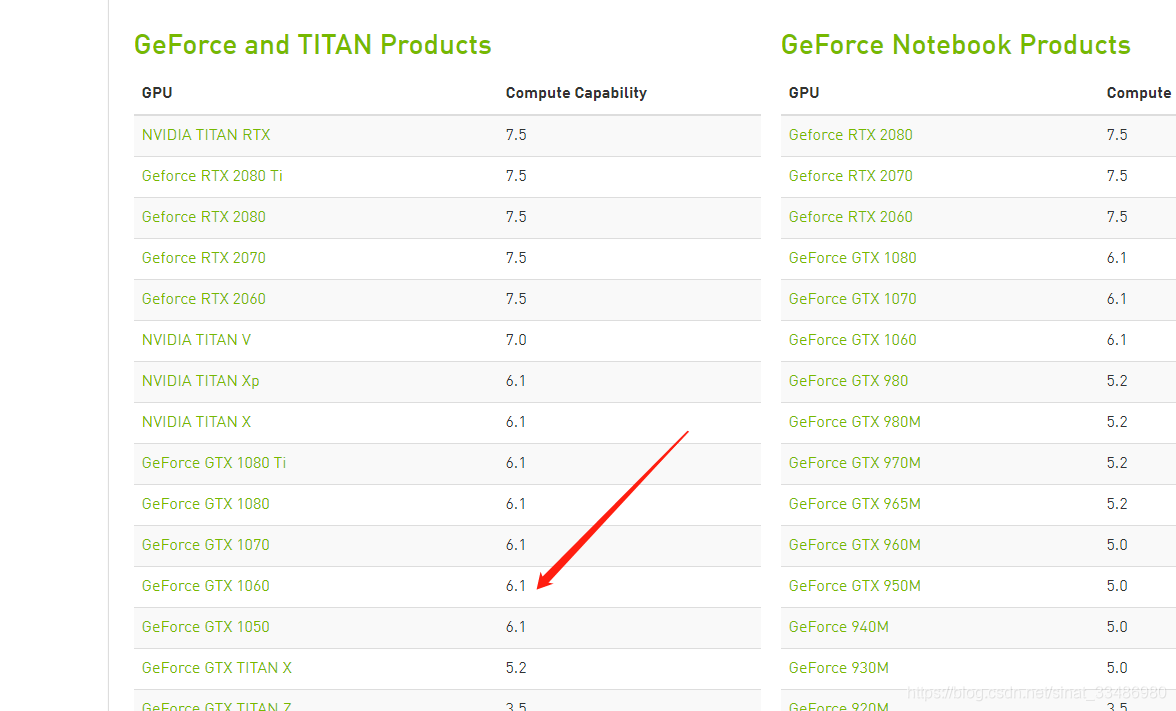Click GeForce GTX 1060 in Notebook Products table
Viewport: 1176px width, 711px height.
tap(852, 340)
